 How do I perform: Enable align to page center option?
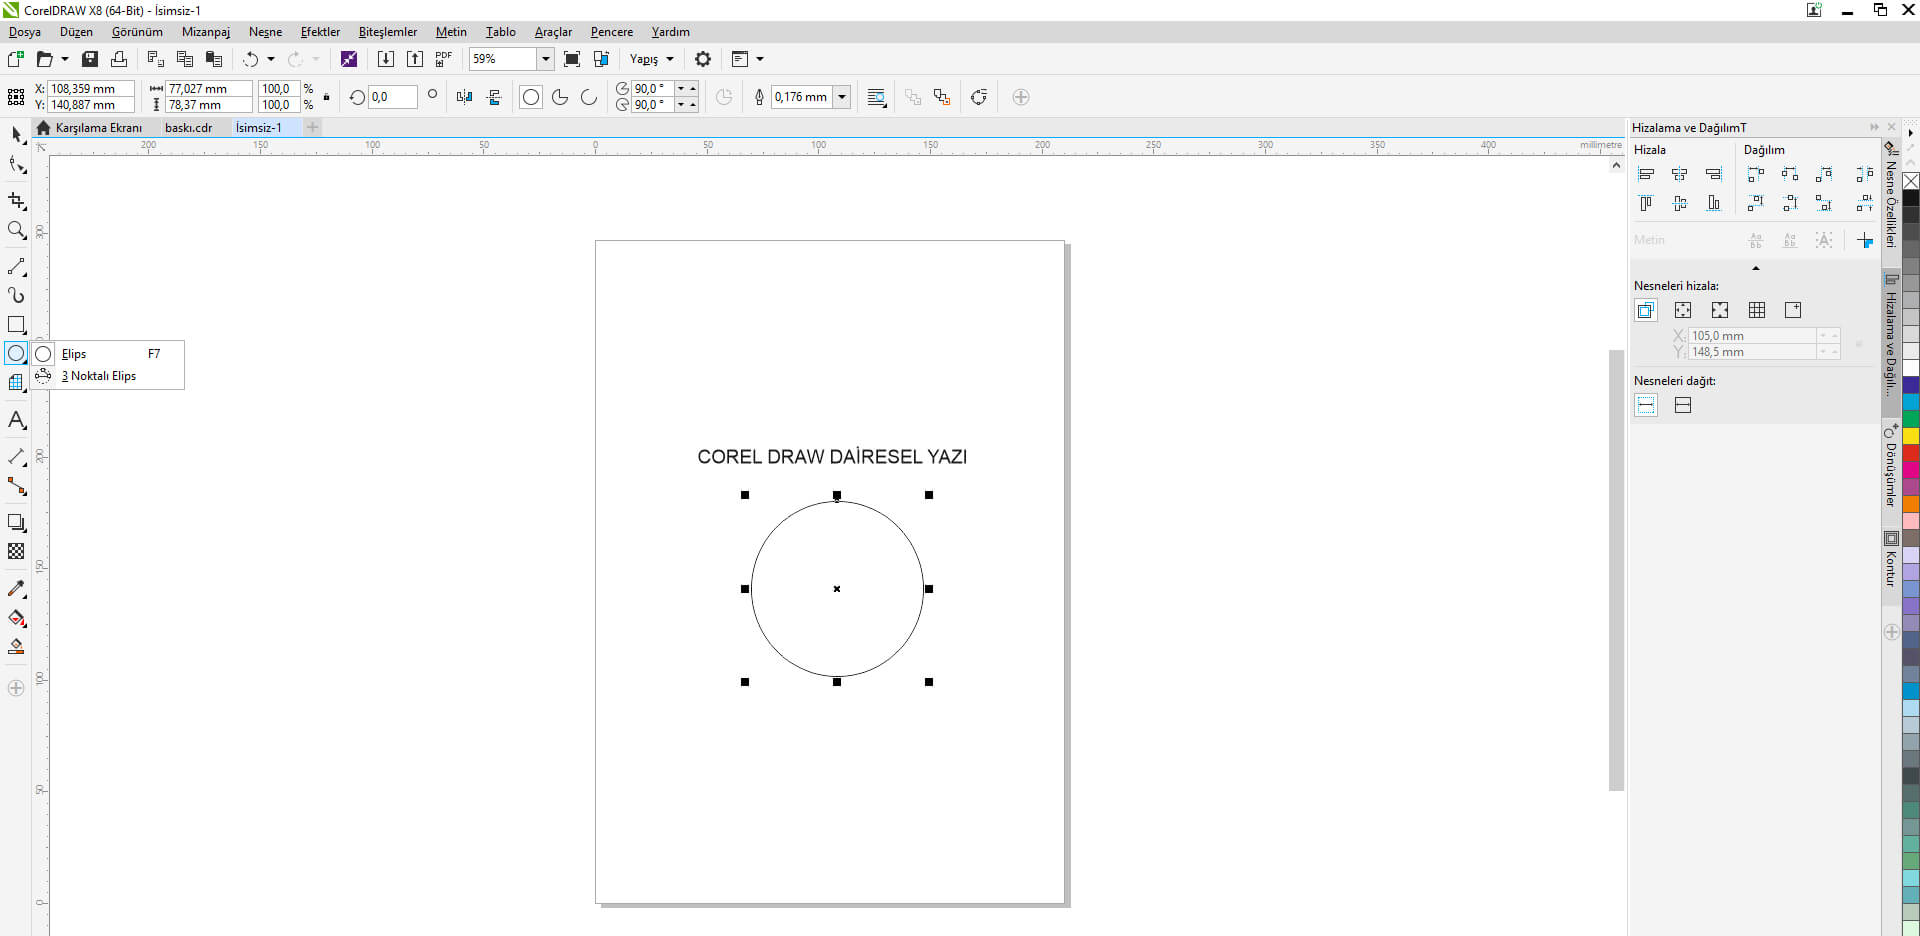coord(1719,310)
